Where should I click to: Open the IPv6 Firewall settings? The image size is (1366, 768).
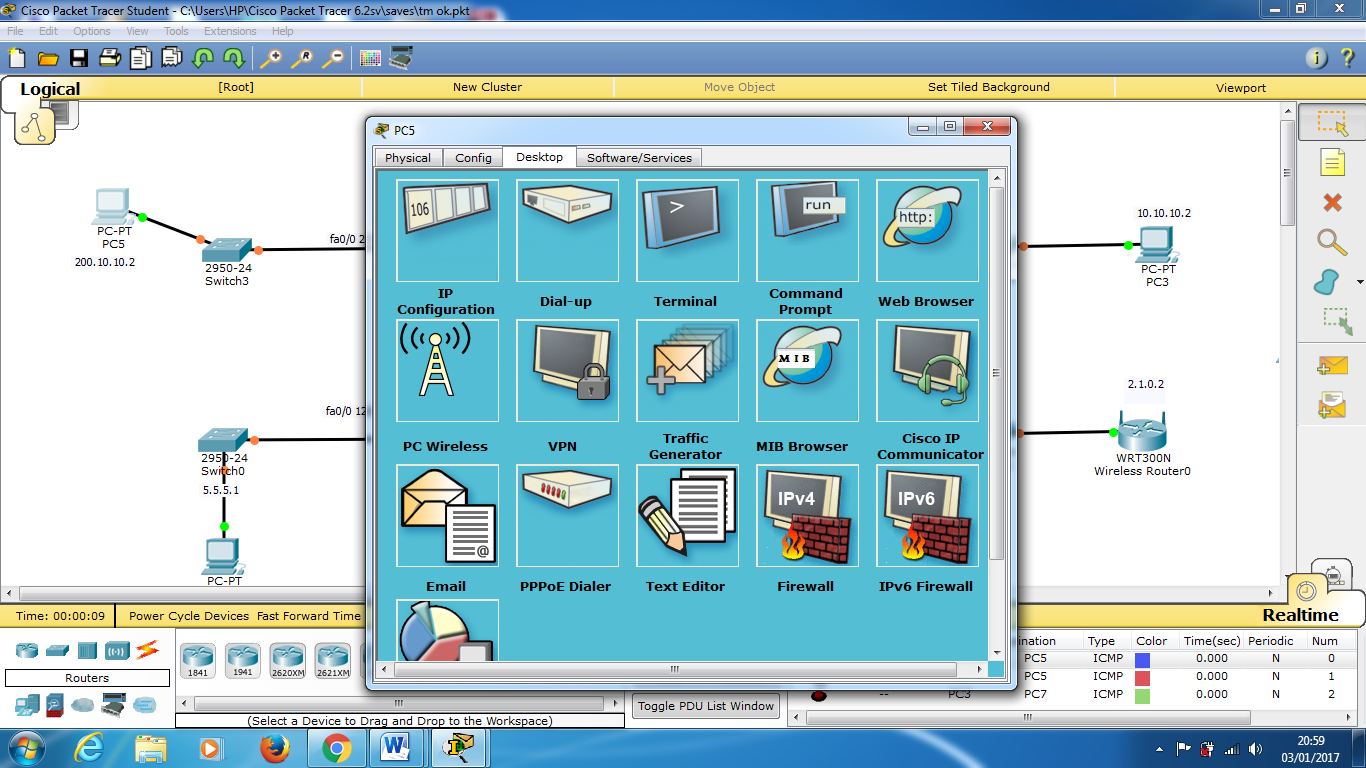click(x=927, y=516)
